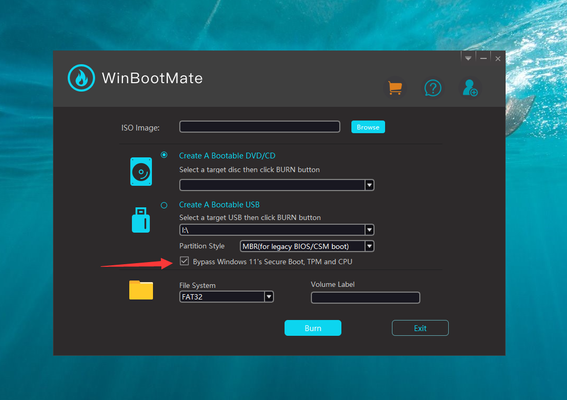Click the Burn button
567x400 pixels.
[313, 328]
